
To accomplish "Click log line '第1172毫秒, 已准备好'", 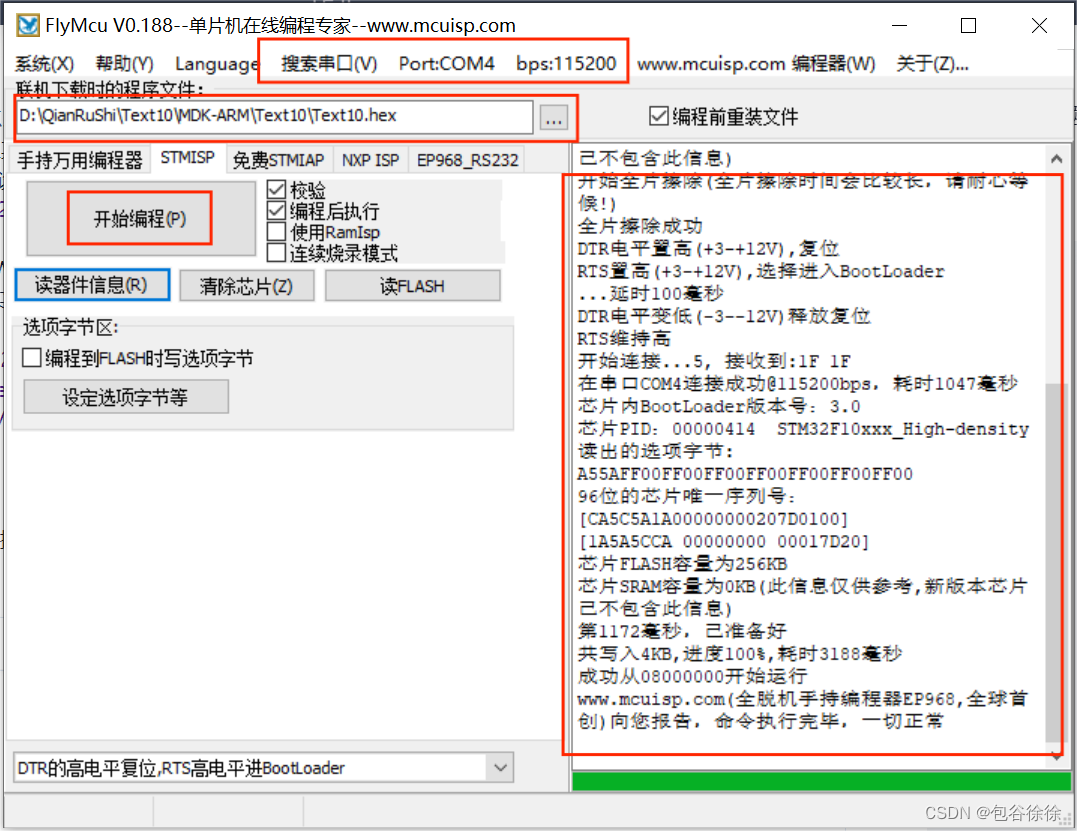I will coord(682,631).
